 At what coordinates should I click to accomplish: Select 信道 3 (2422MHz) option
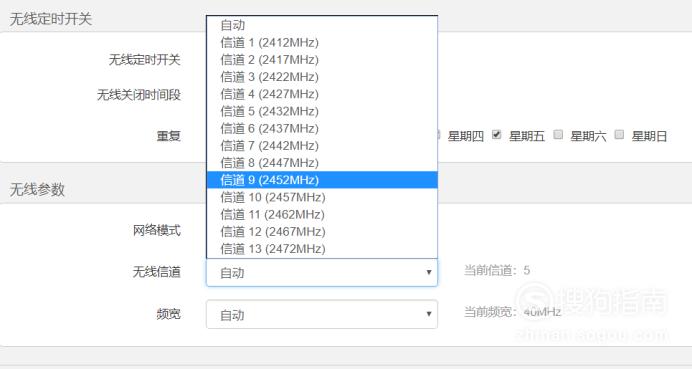click(x=322, y=77)
